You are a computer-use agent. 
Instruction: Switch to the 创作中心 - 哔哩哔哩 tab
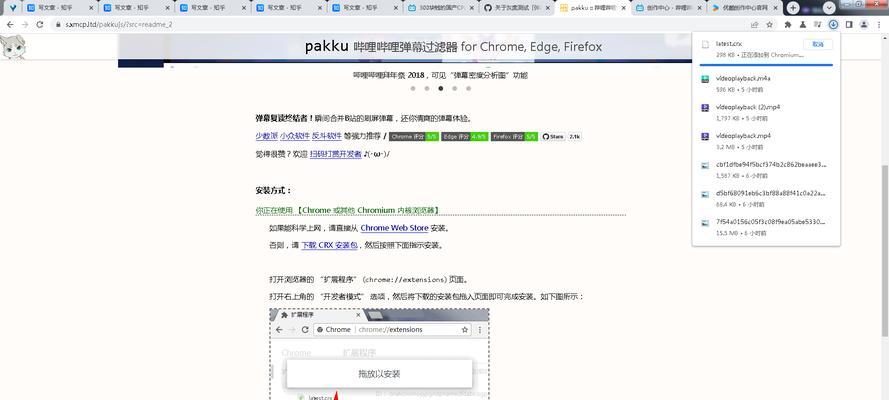tap(668, 8)
